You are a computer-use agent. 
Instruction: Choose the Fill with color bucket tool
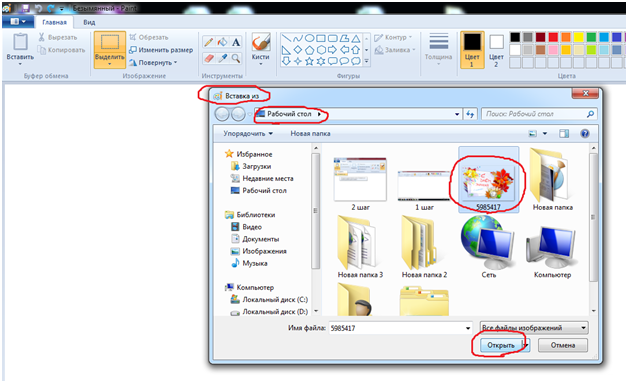coord(222,42)
